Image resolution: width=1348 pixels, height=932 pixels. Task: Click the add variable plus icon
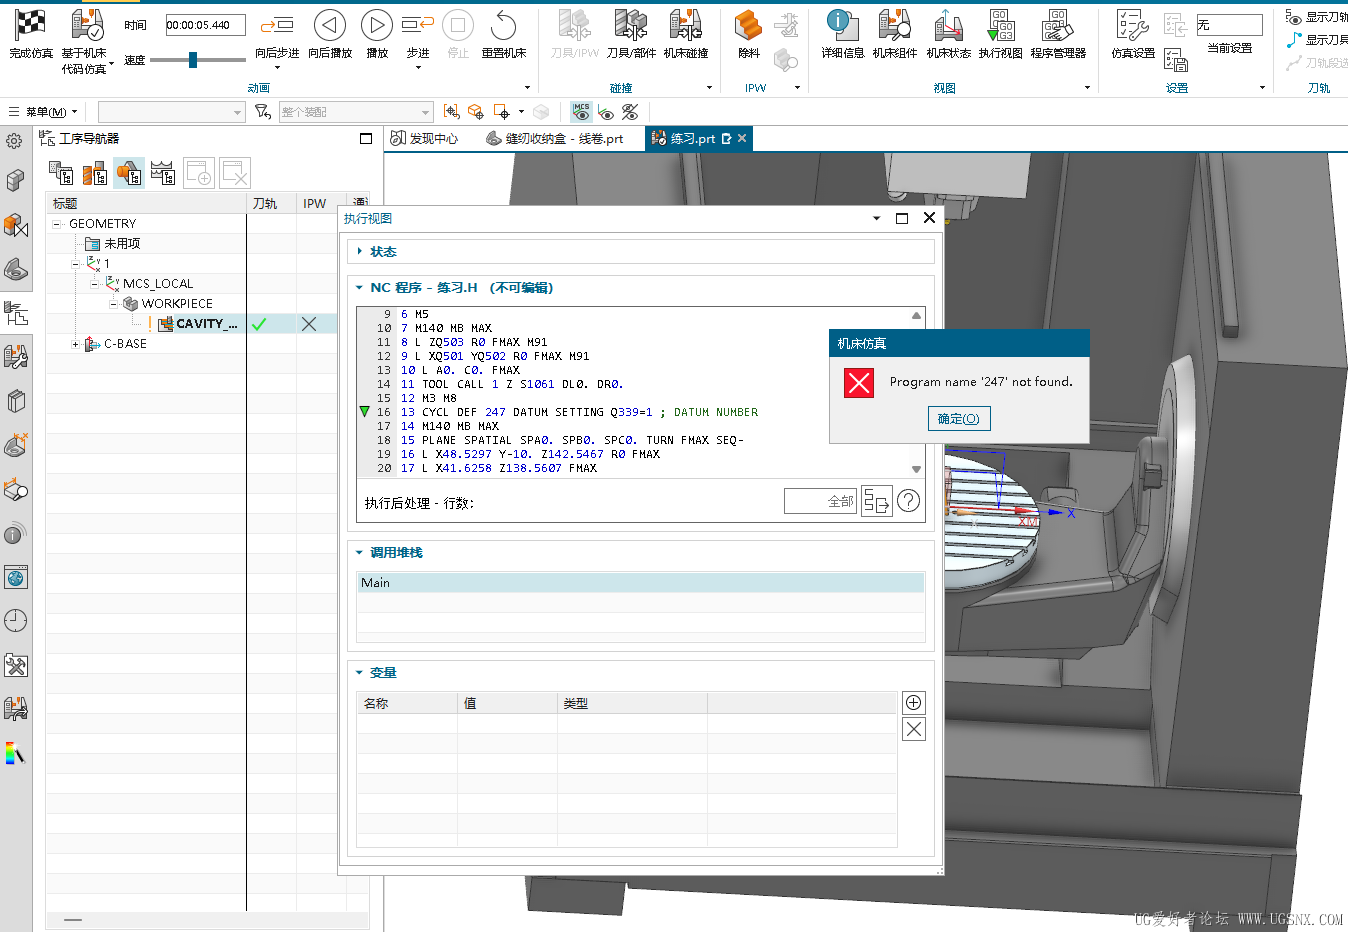coord(913,703)
